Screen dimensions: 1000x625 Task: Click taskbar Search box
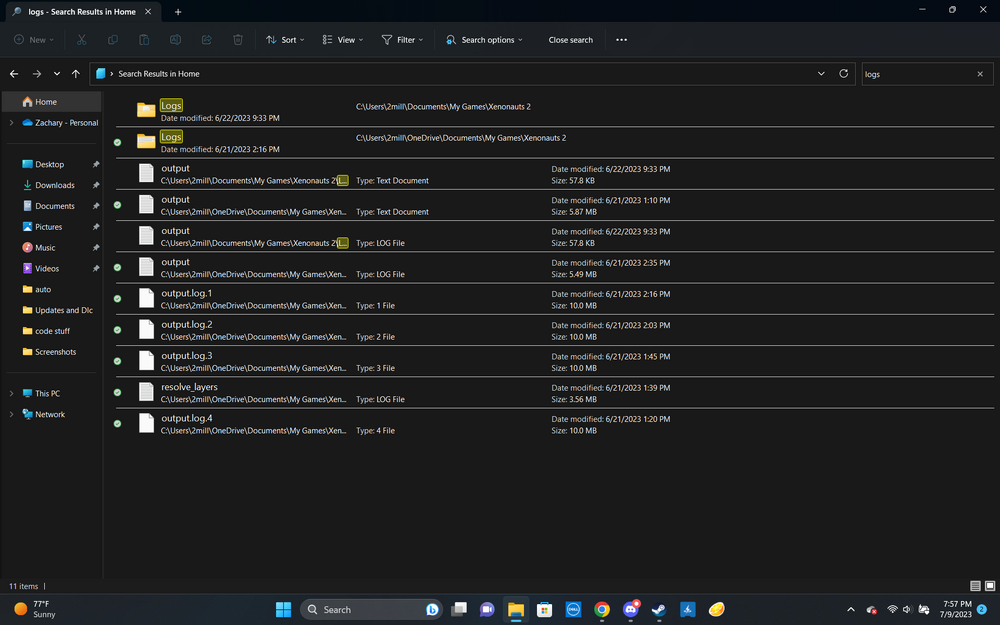coord(371,610)
